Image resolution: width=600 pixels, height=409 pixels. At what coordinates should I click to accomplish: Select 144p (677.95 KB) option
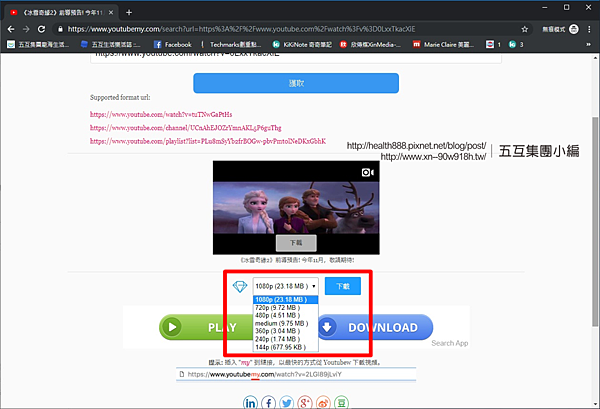pos(285,347)
